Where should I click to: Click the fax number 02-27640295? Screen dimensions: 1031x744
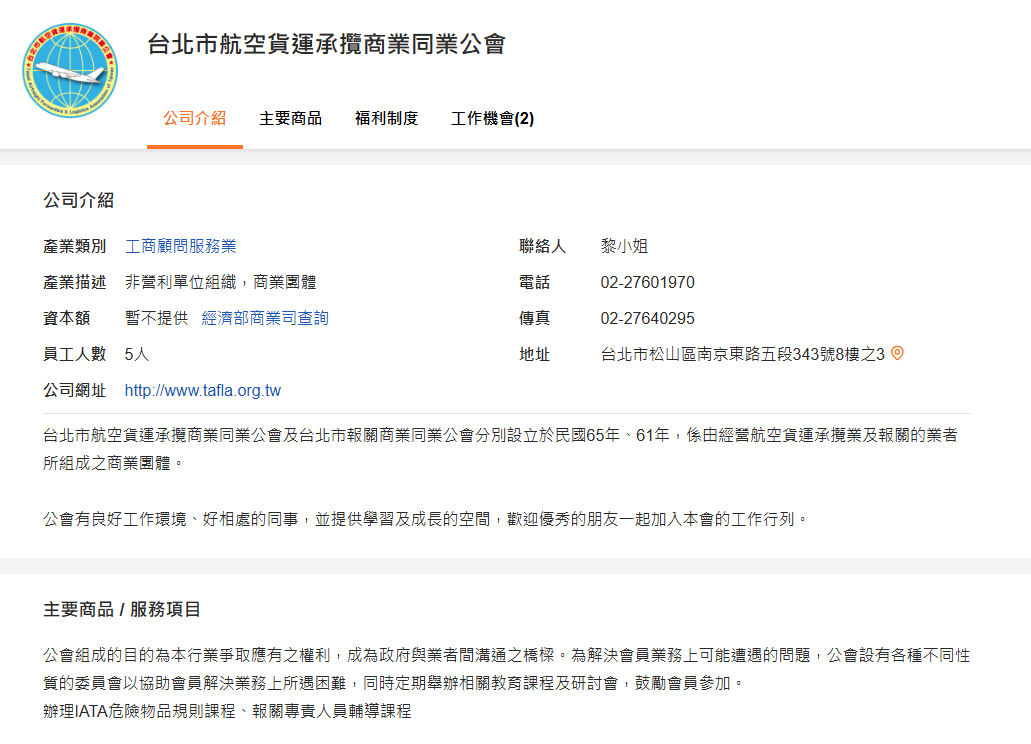point(647,318)
